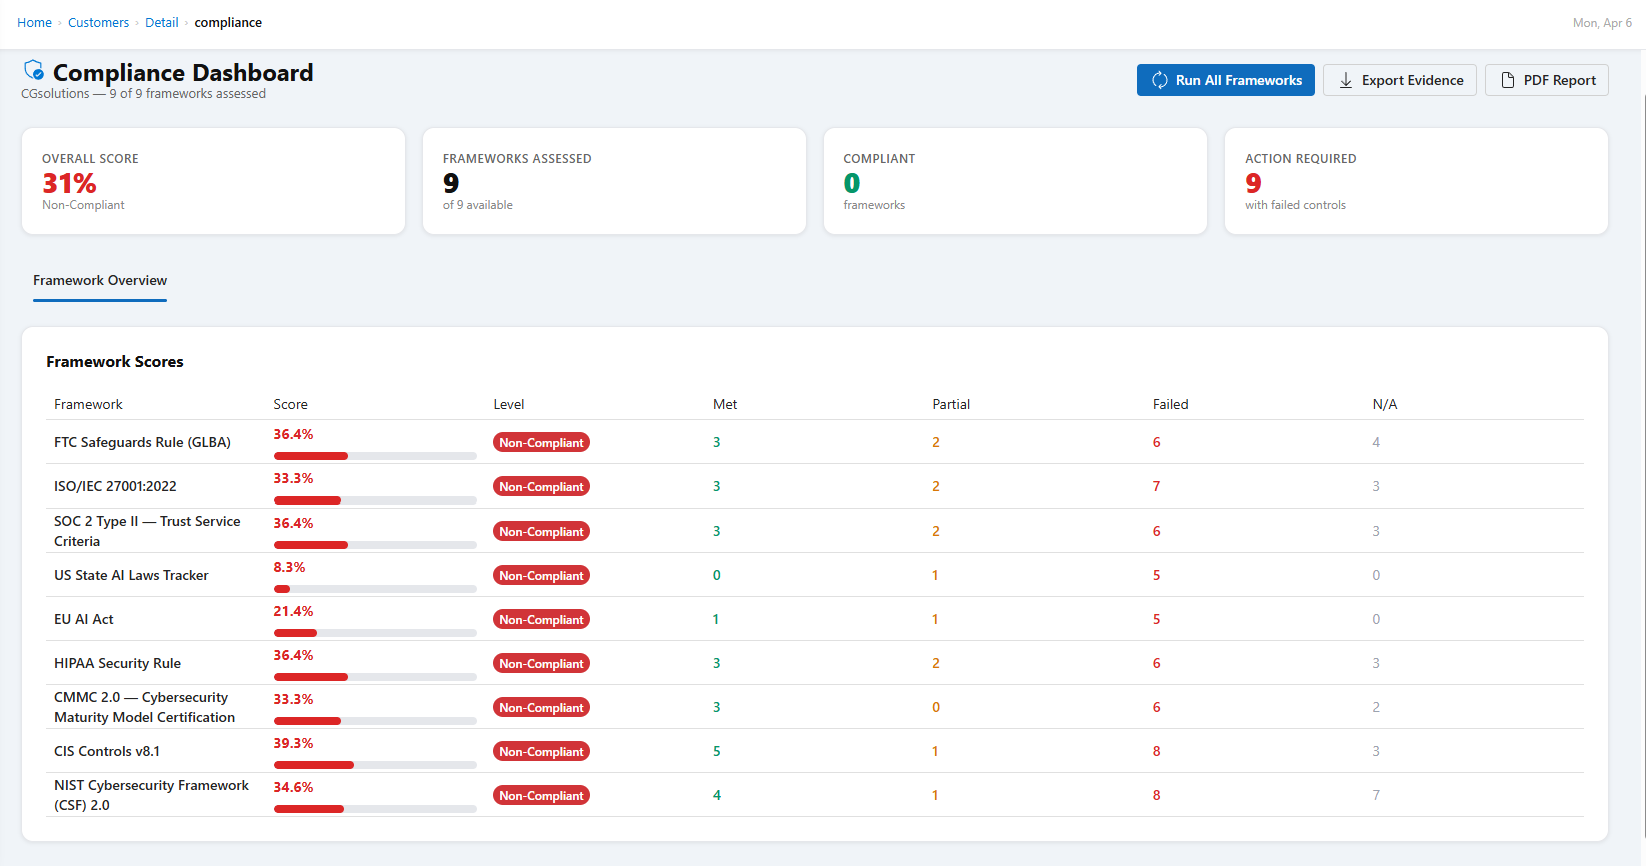Open Customers breadcrumb link
Screen dimensions: 1646x866
98,22
